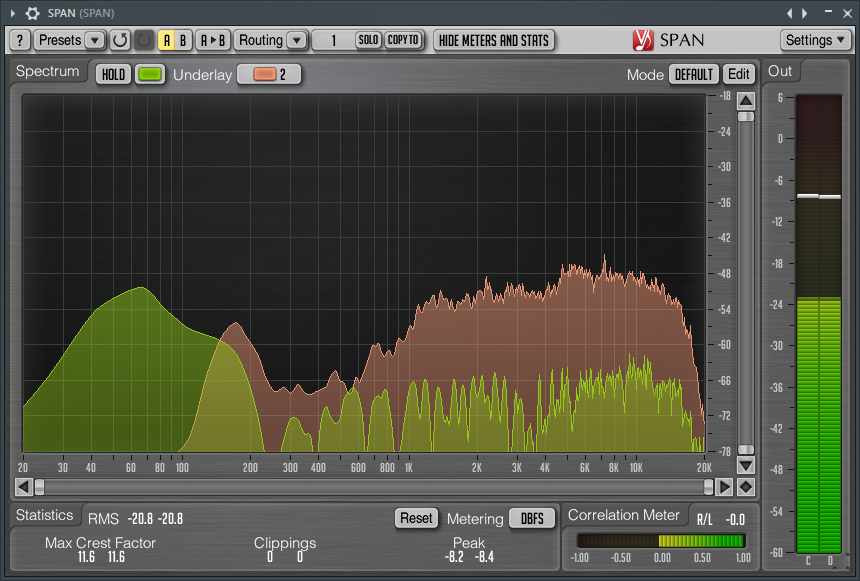
Task: Switch to state B
Action: [x=183, y=40]
